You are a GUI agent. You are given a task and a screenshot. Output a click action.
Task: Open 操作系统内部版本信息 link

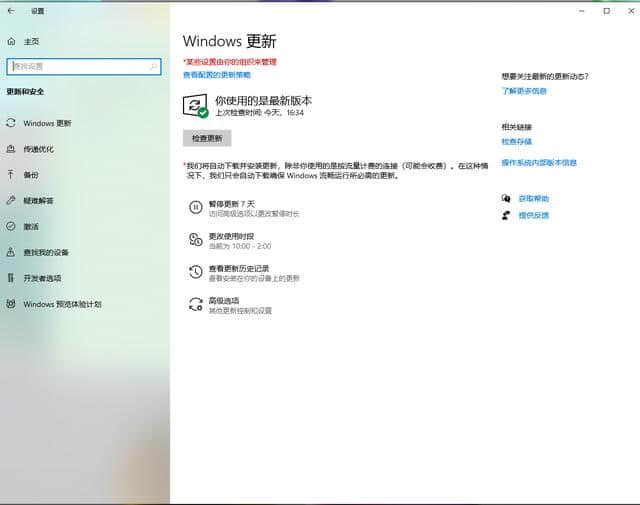pos(539,162)
